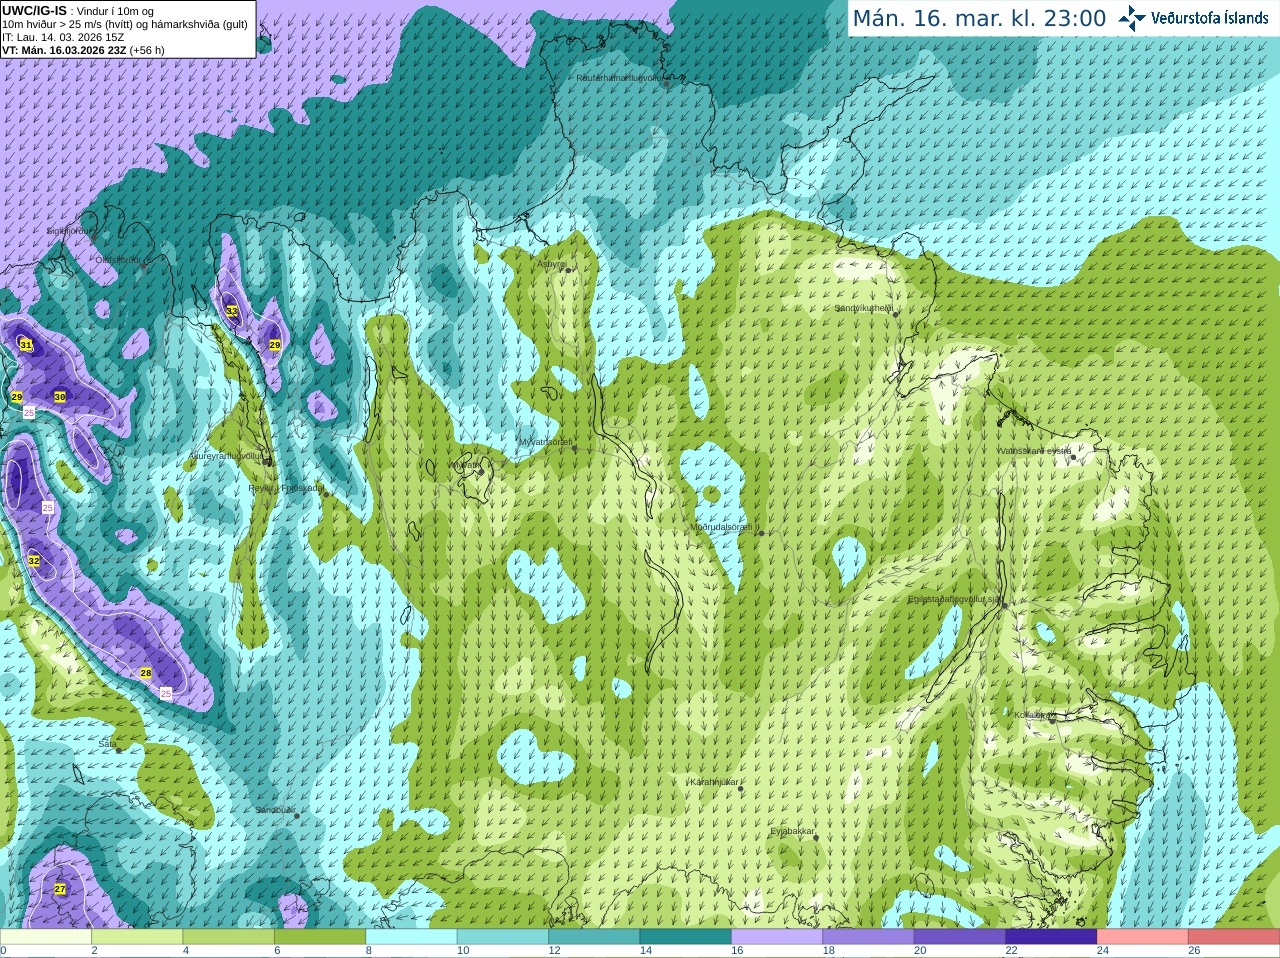1280x958 pixels.
Task: Select the yellow 32 gust marker
Action: pyautogui.click(x=34, y=561)
